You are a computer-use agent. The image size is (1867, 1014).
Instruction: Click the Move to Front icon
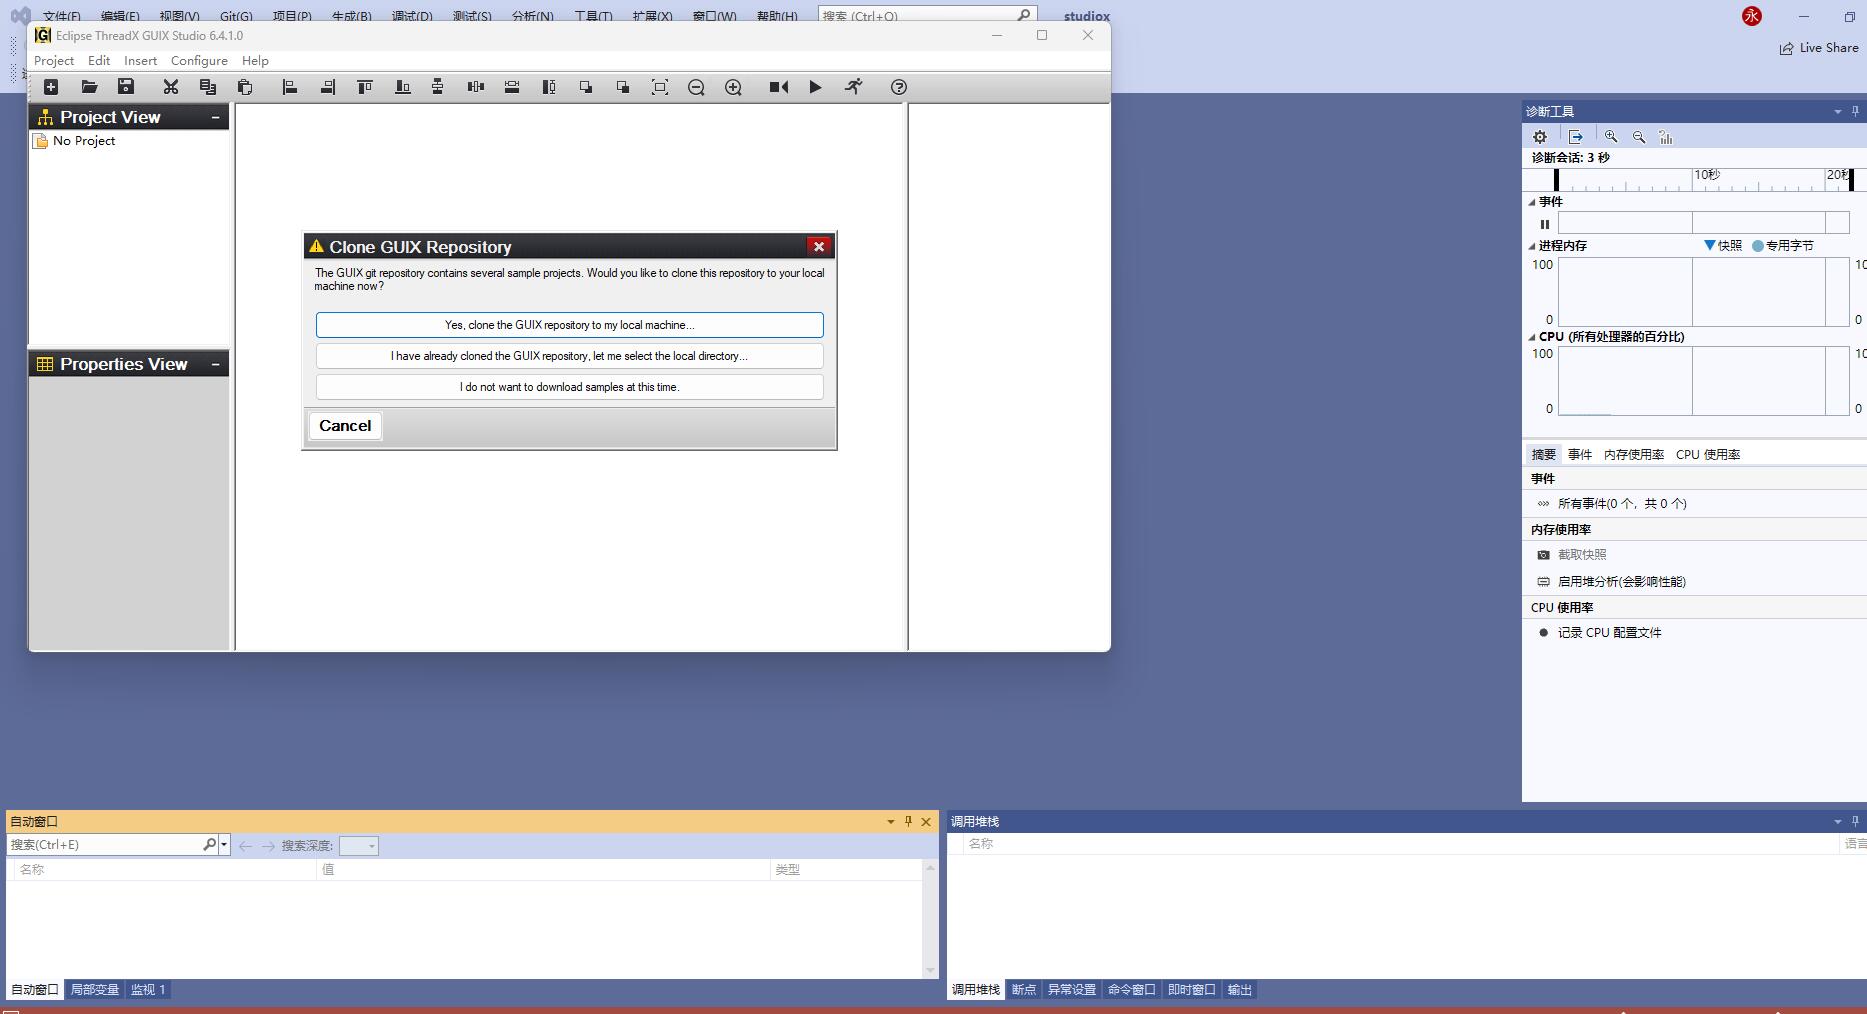[586, 87]
